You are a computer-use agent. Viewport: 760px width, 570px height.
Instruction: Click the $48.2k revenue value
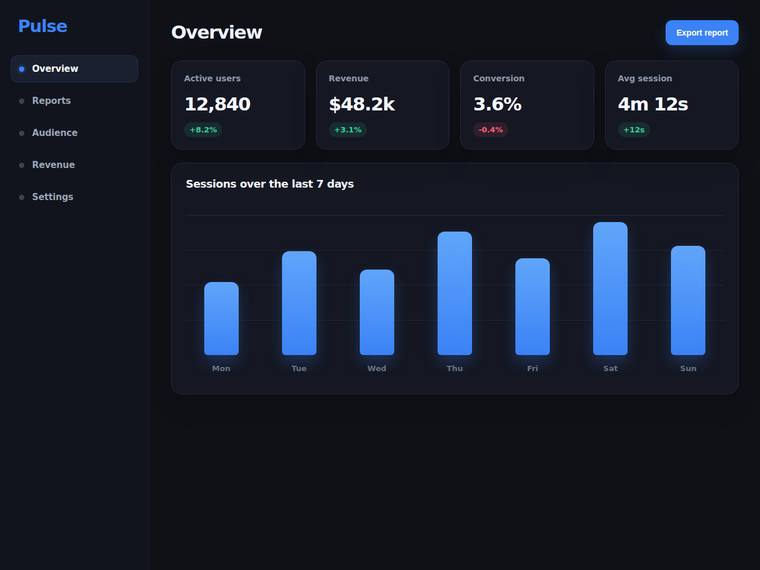coord(362,104)
